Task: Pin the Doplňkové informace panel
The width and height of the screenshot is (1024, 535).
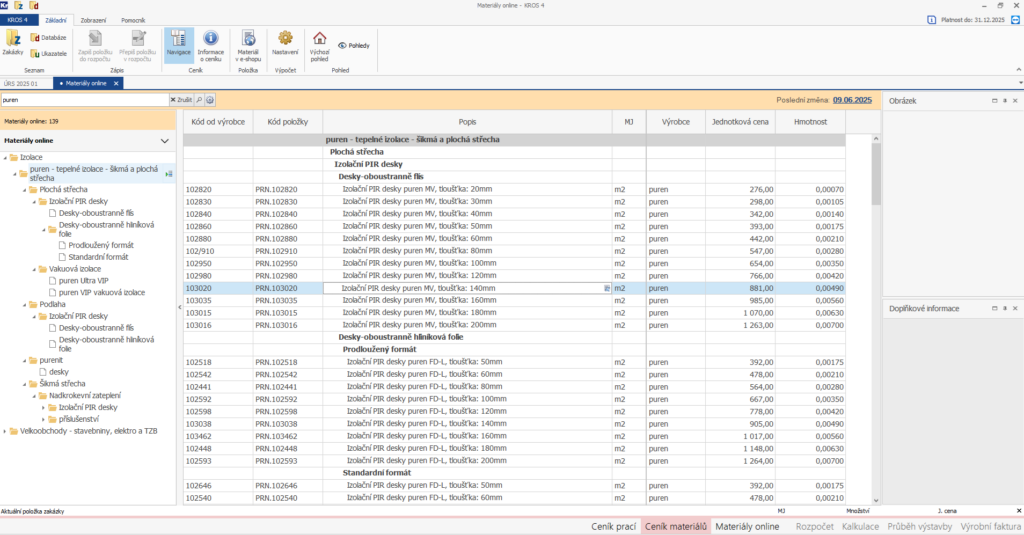Action: (x=1004, y=308)
